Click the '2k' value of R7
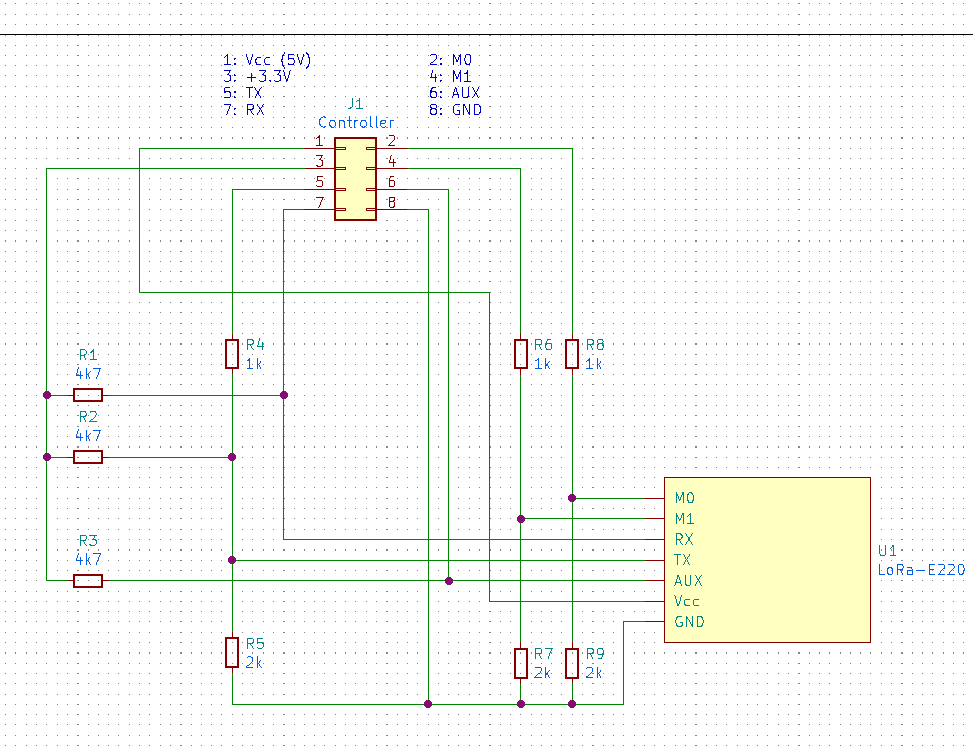The width and height of the screenshot is (973, 747). click(x=542, y=673)
